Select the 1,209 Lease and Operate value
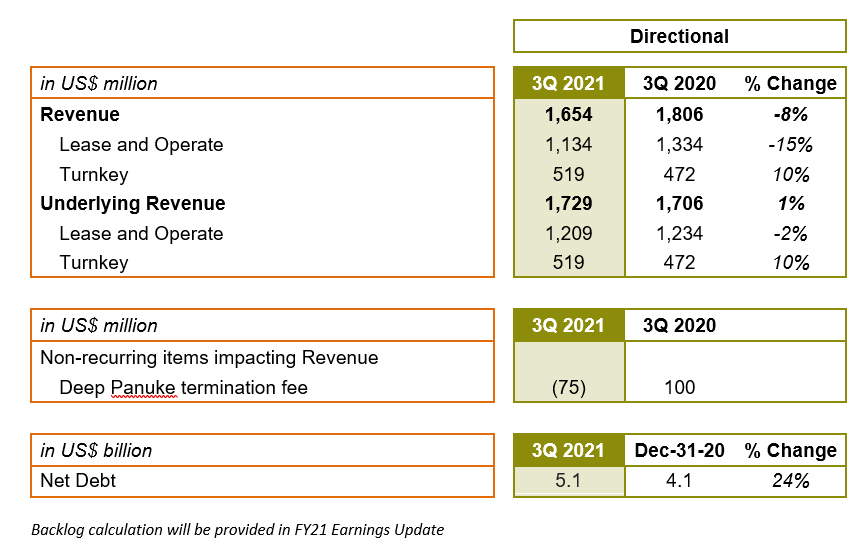This screenshot has width=866, height=553. pos(568,234)
